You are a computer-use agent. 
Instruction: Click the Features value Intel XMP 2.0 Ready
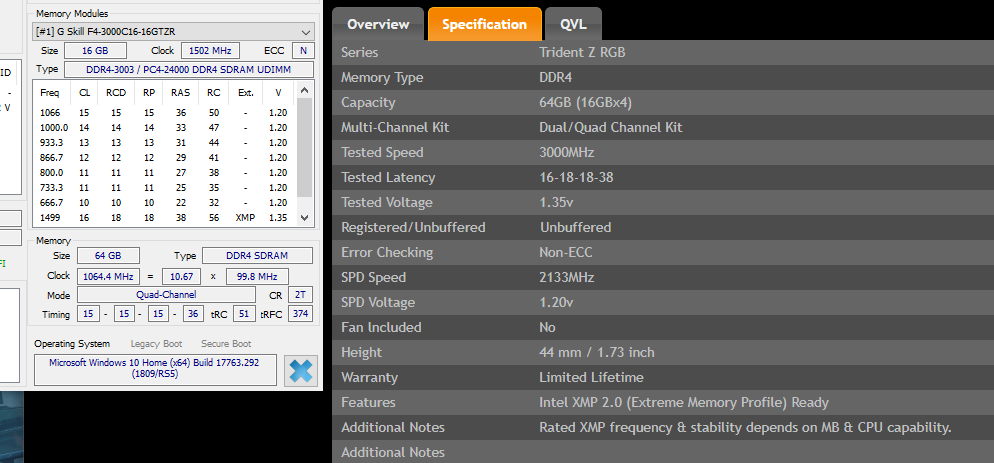tap(683, 403)
